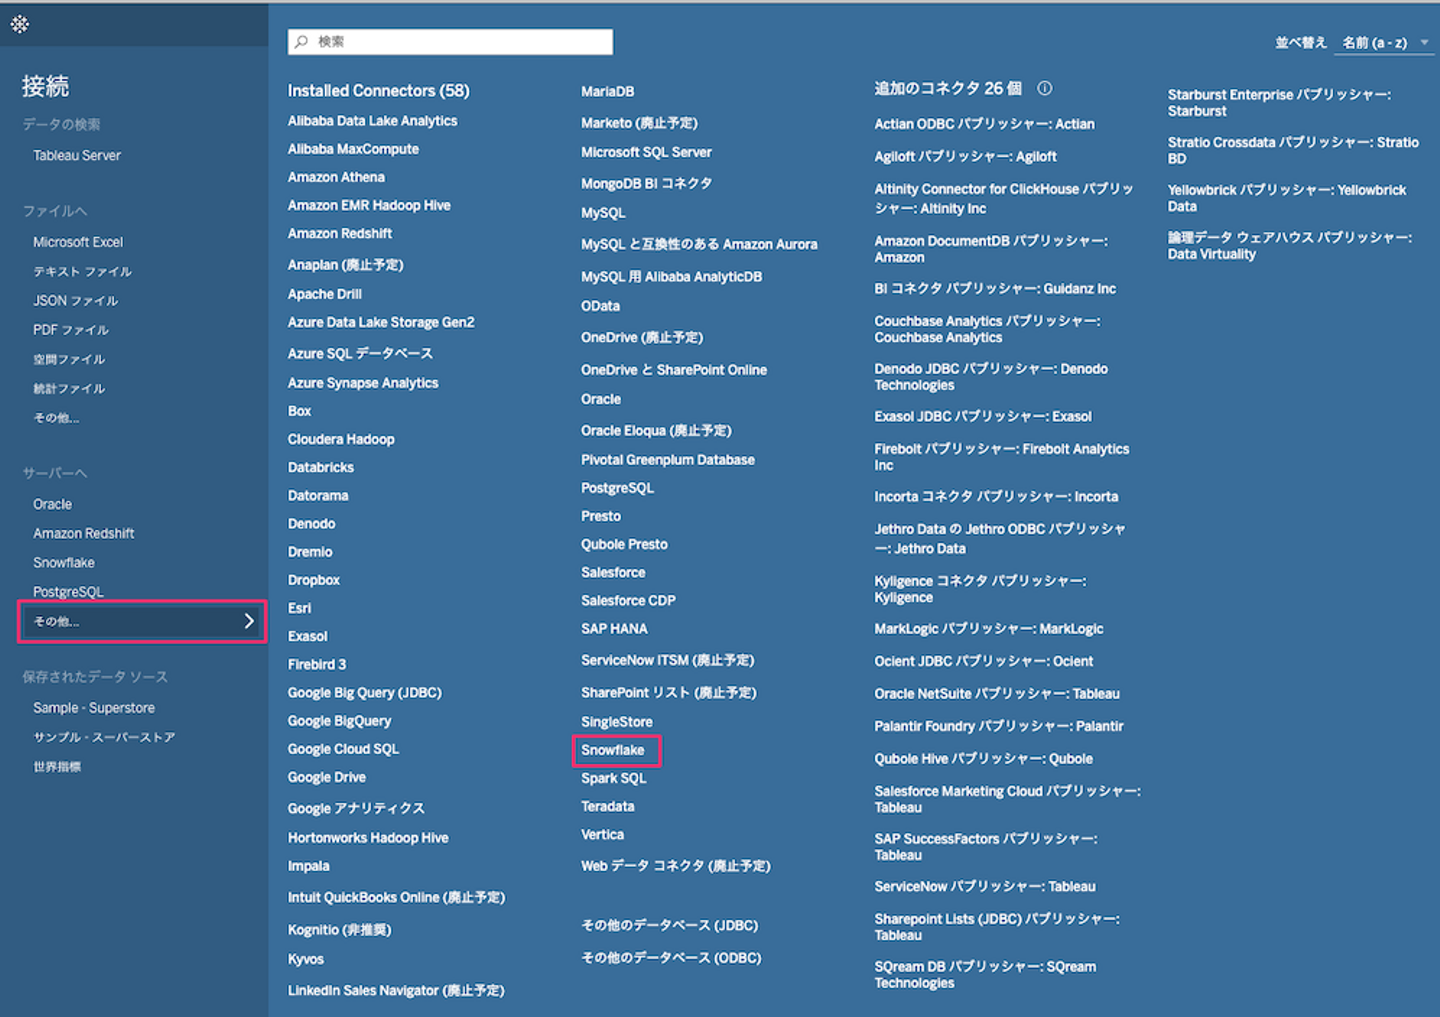The width and height of the screenshot is (1440, 1017).
Task: Choose Kyvos connector
Action: [306, 959]
